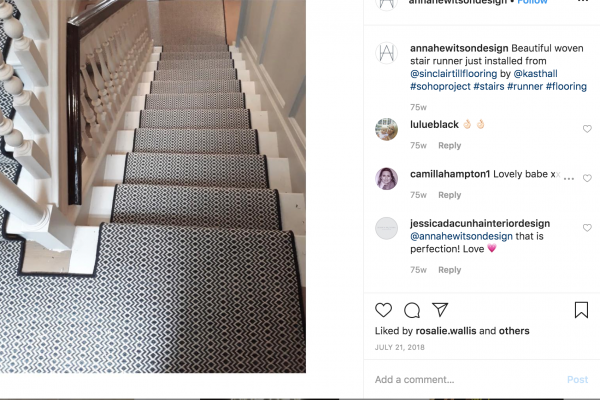Like the post with the heart icon
Screen dimensions: 600x400
click(x=383, y=310)
